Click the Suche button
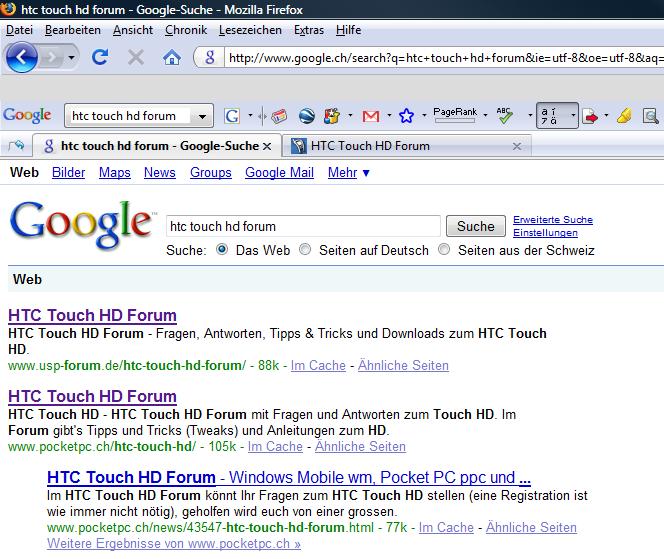This screenshot has width=664, height=559. (x=476, y=226)
